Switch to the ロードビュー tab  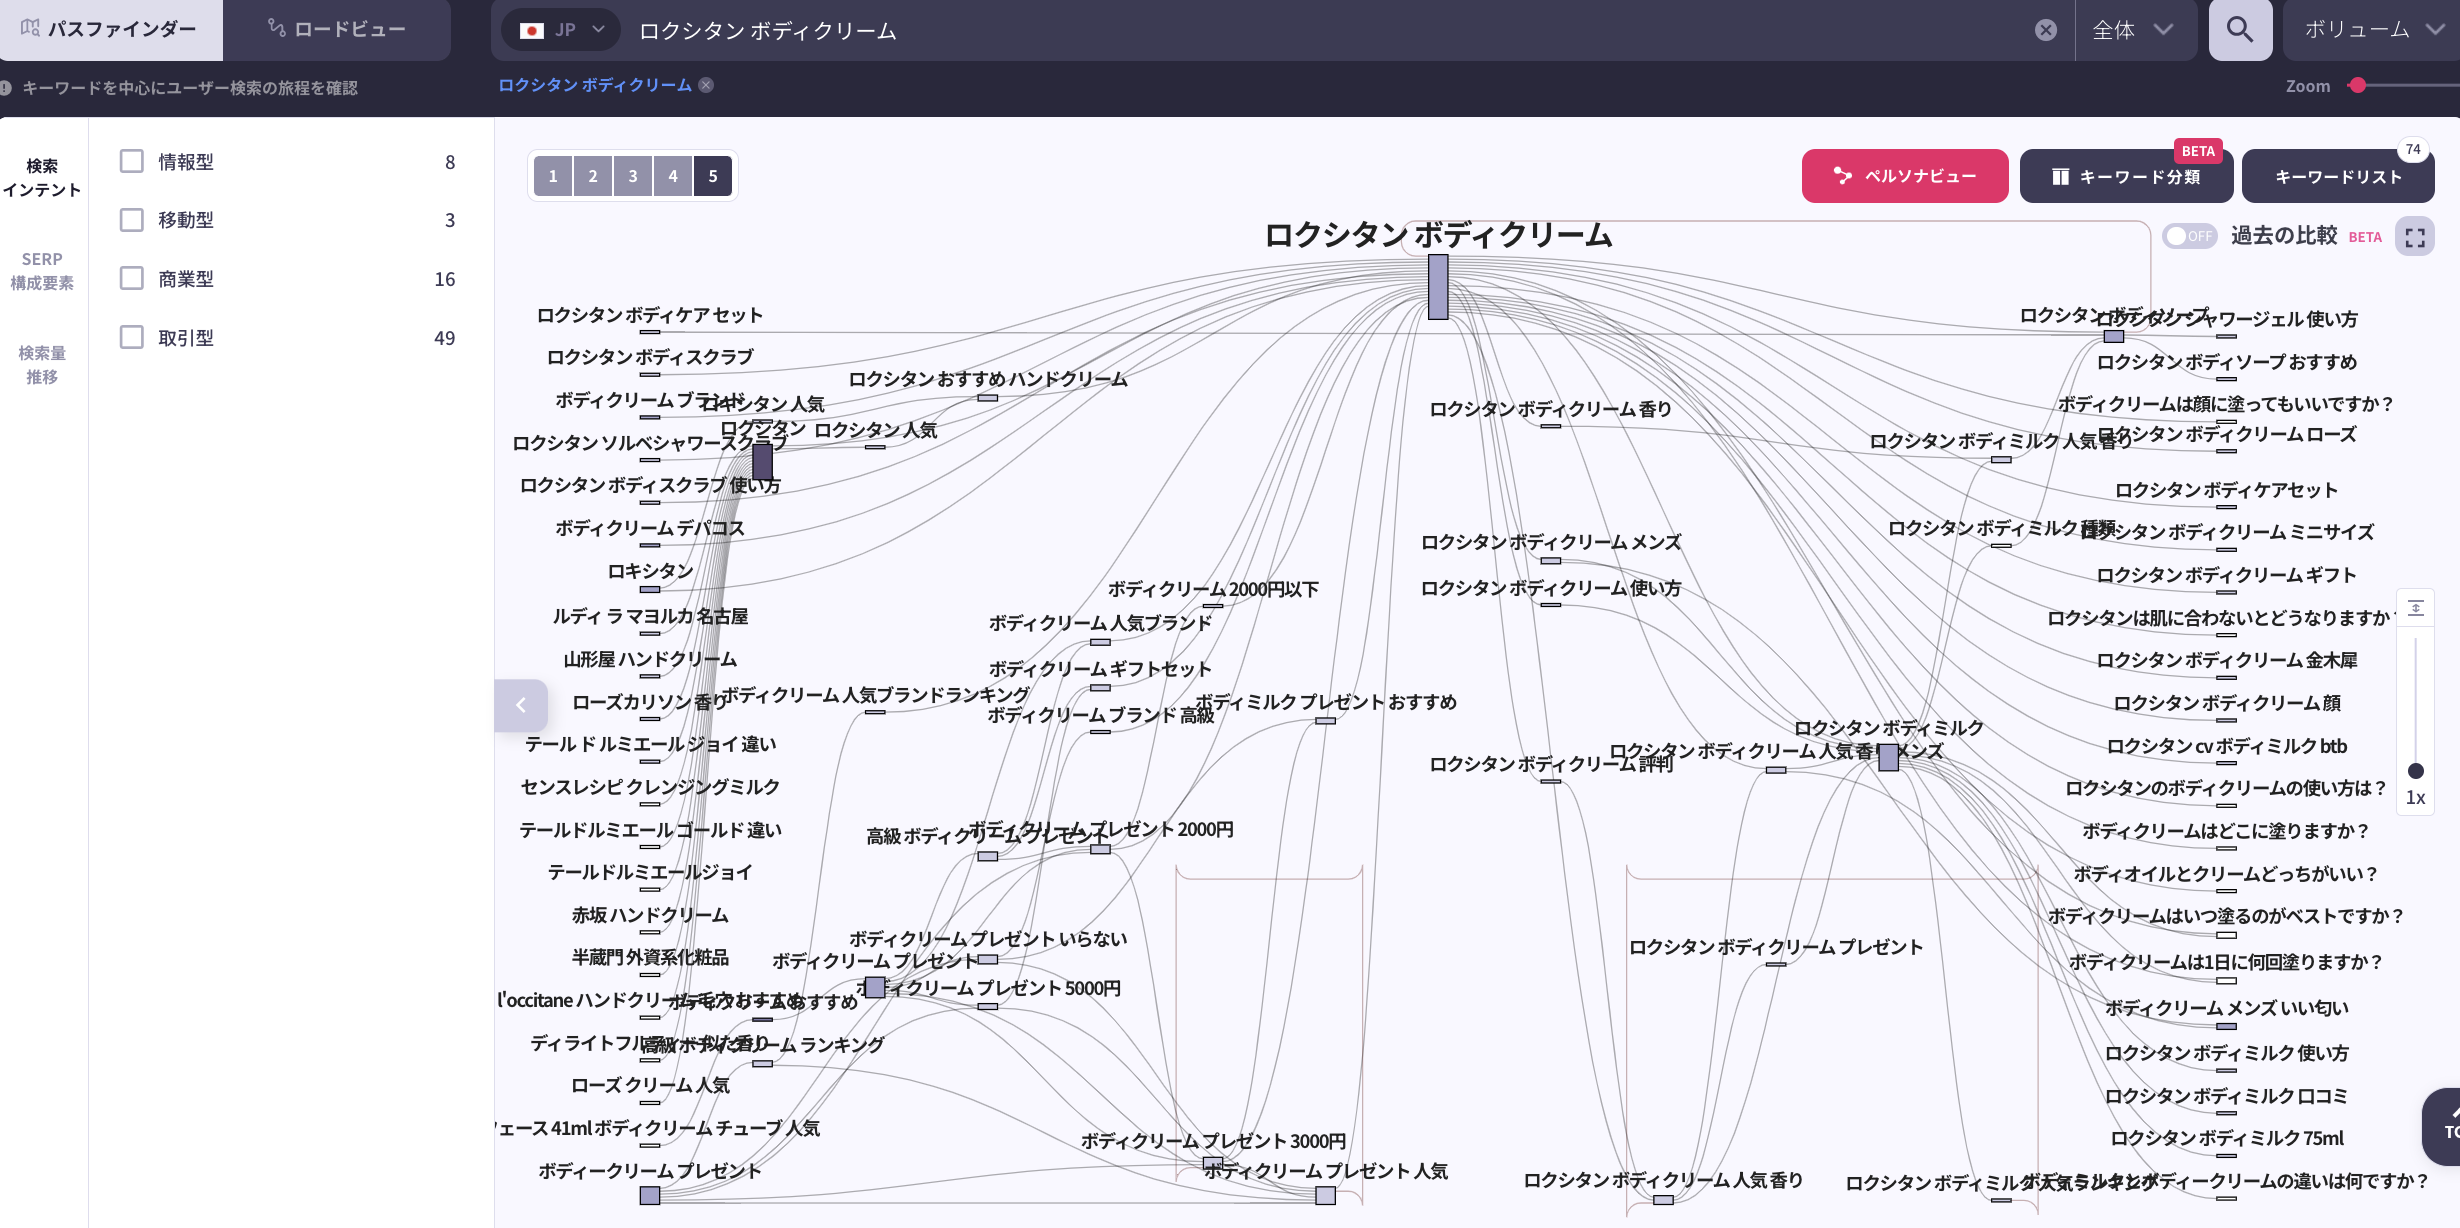pos(337,29)
